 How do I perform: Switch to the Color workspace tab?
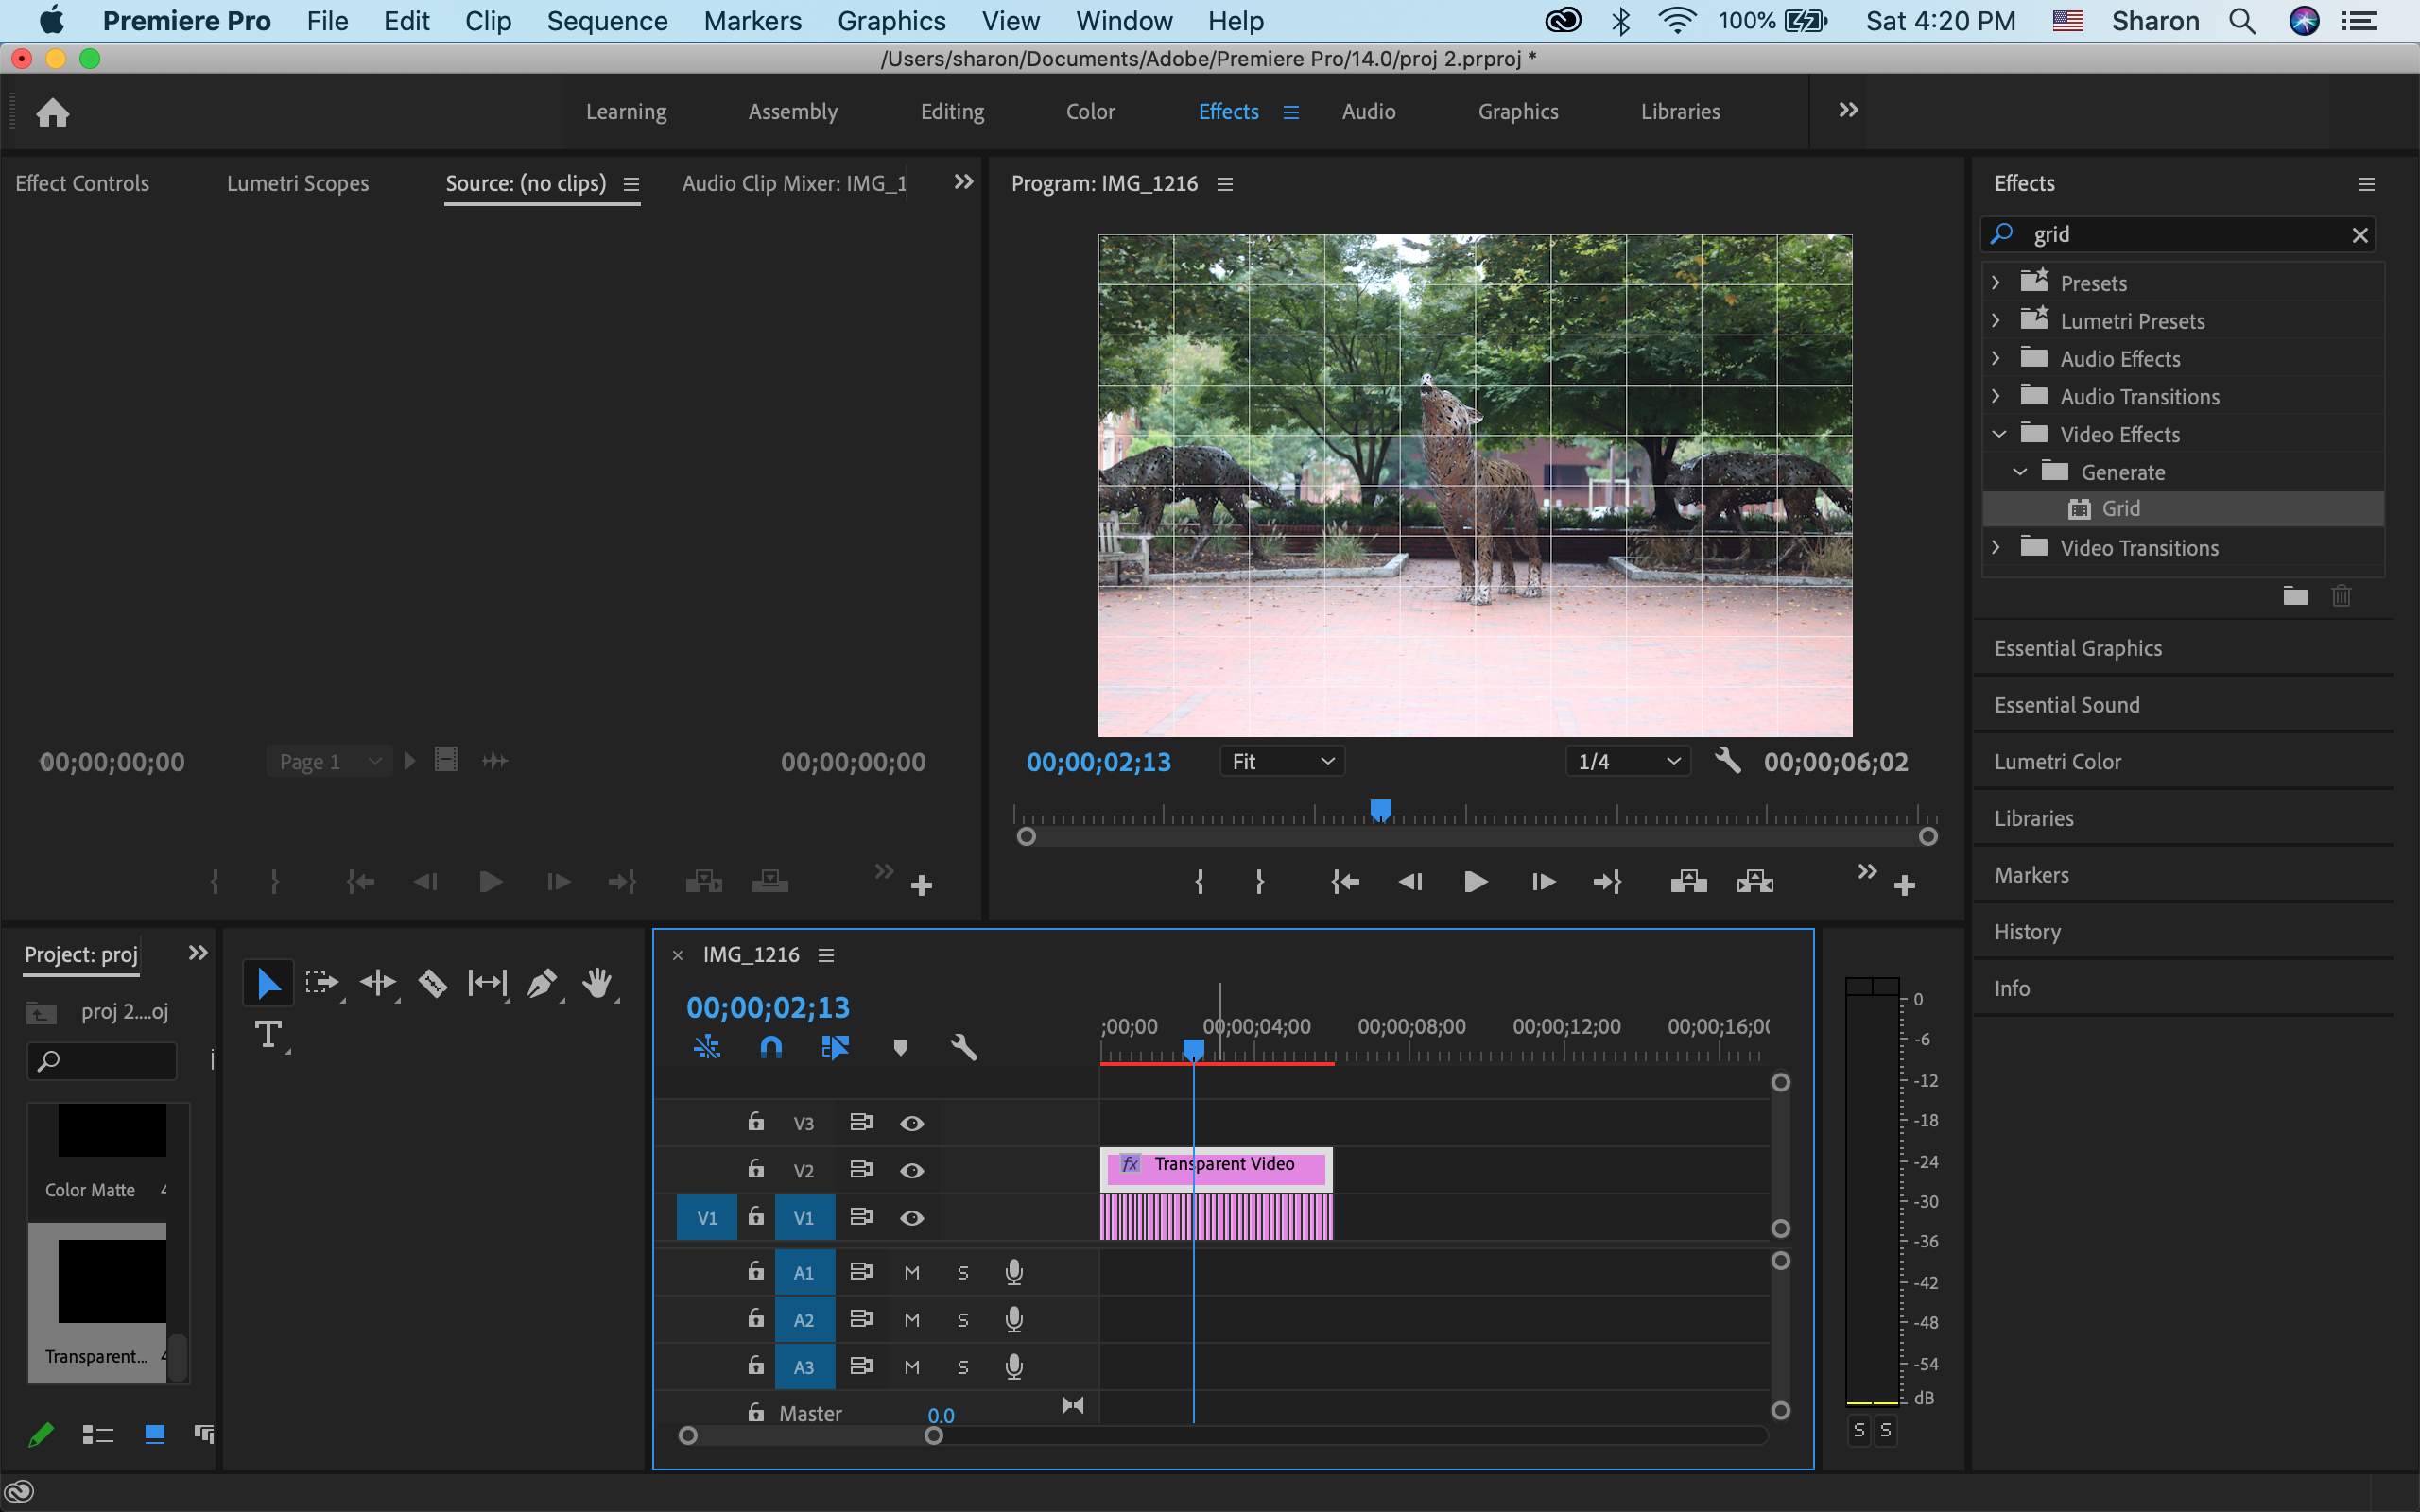pyautogui.click(x=1089, y=111)
